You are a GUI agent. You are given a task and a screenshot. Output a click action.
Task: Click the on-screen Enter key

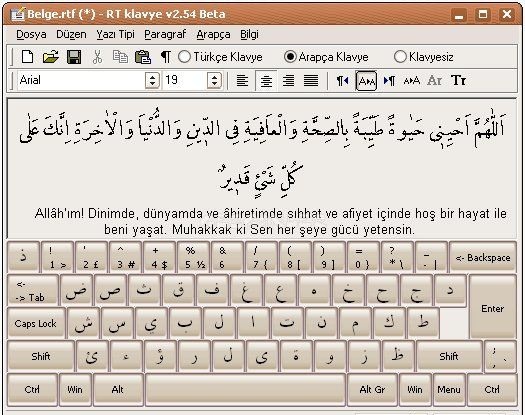click(492, 307)
